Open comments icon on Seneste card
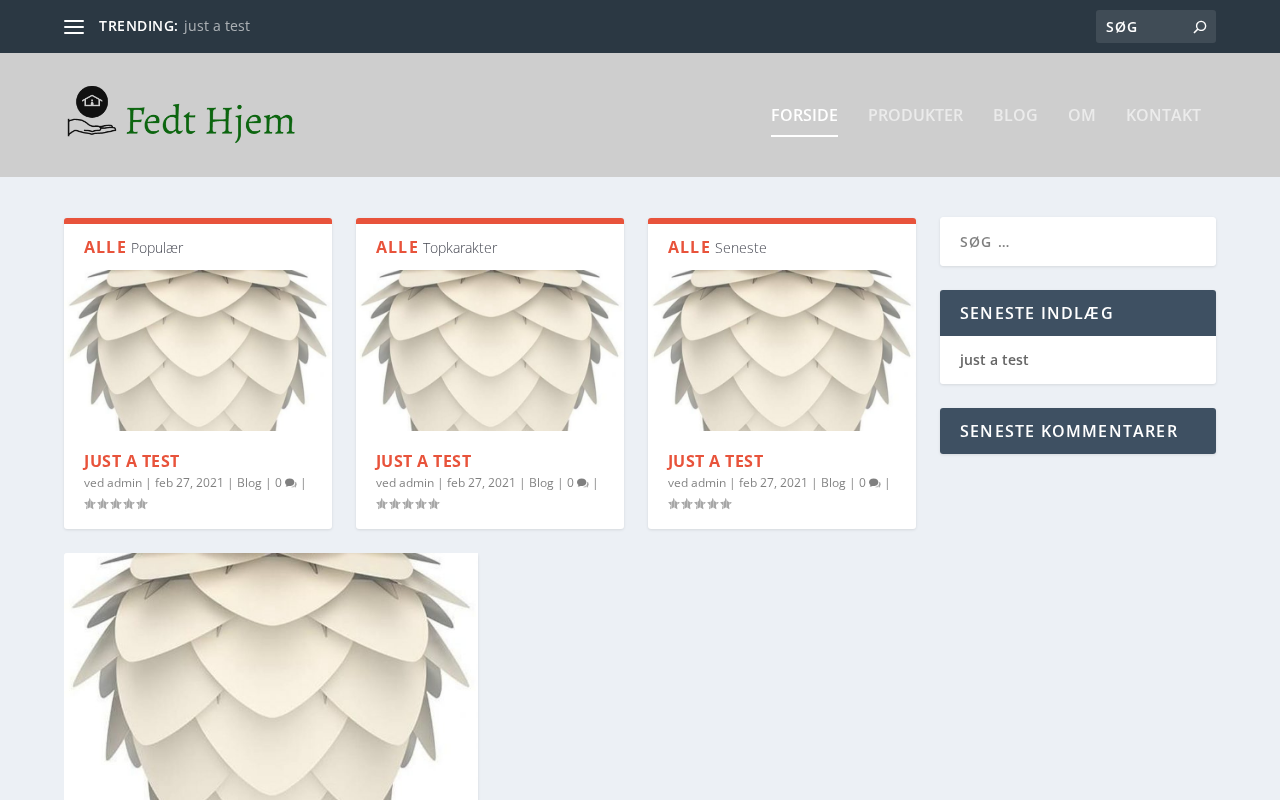The height and width of the screenshot is (800, 1280). [x=875, y=483]
